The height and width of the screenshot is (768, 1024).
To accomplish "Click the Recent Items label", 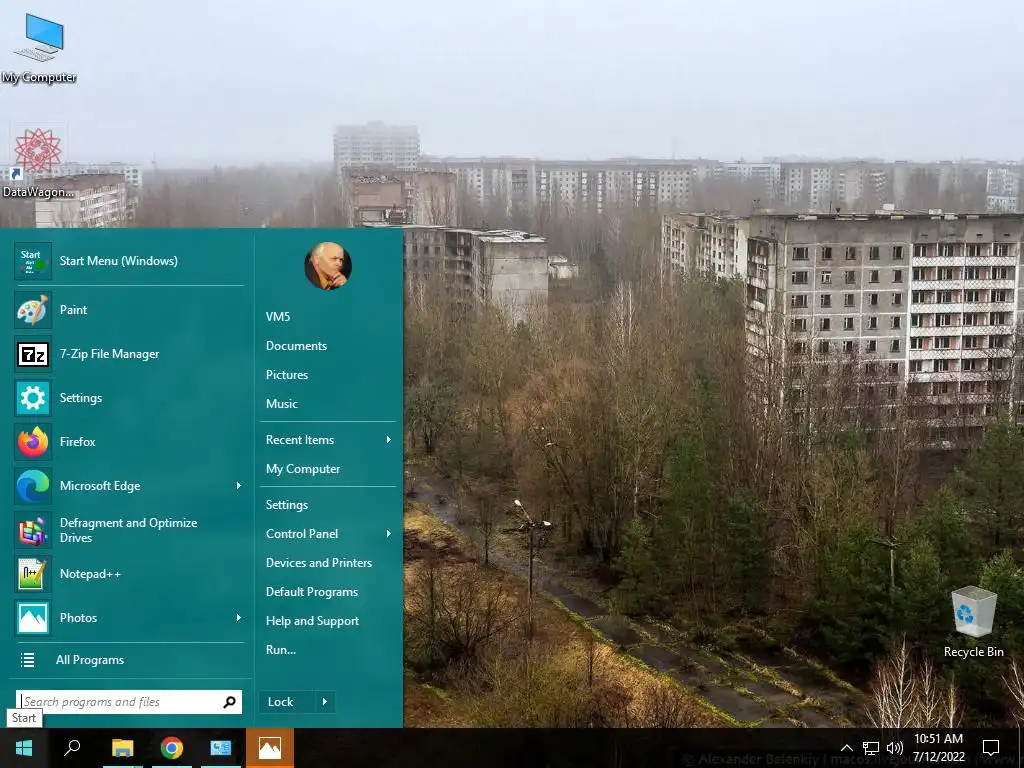I will [x=300, y=440].
